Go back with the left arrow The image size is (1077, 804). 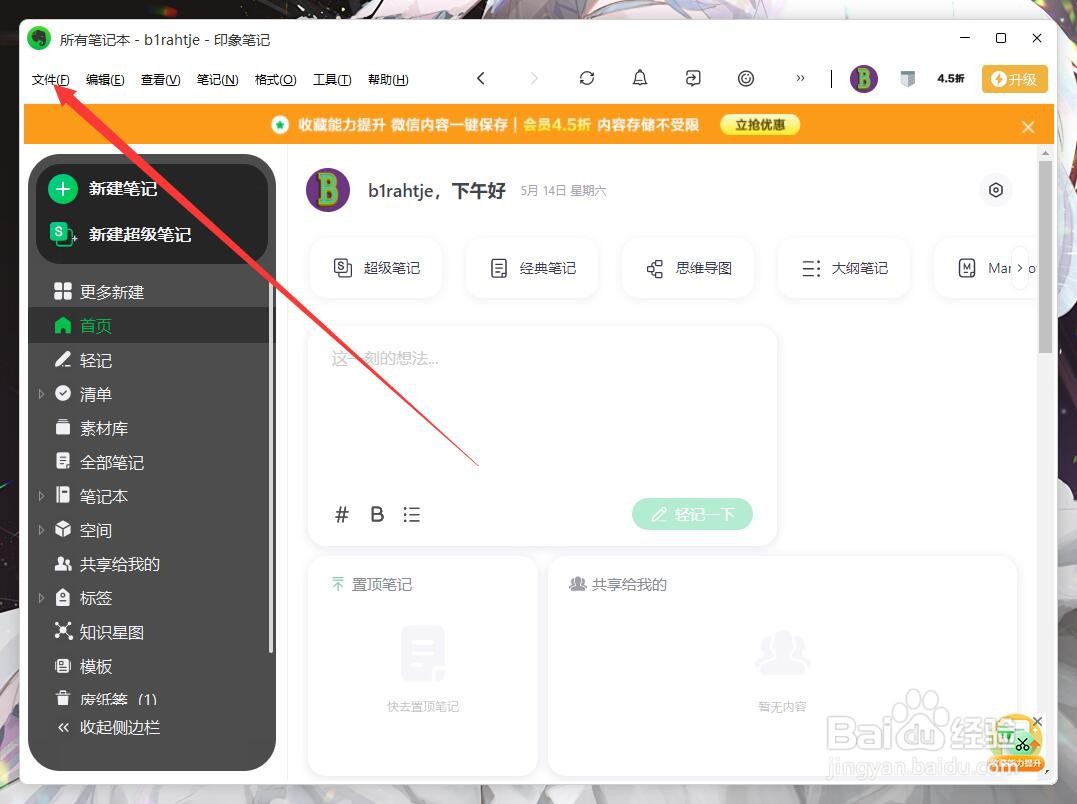tap(481, 78)
